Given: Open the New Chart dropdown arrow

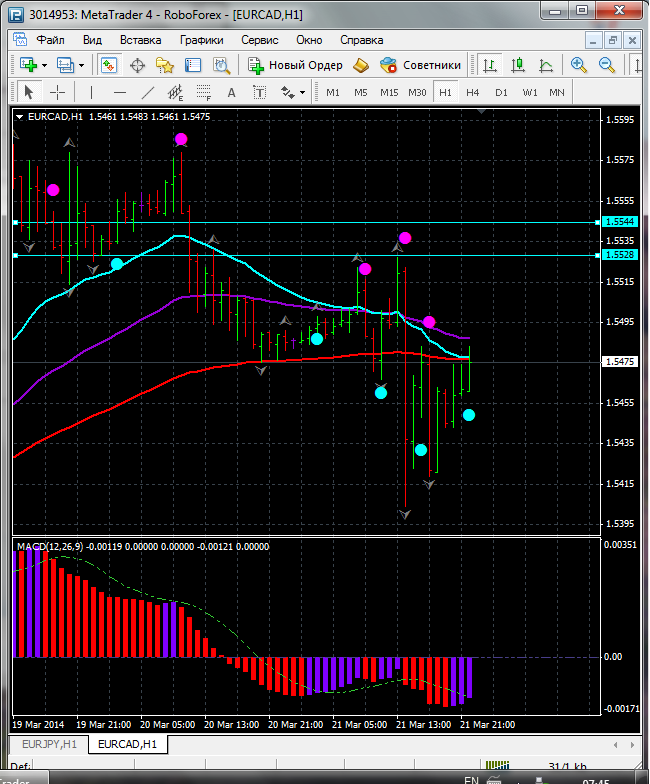Looking at the screenshot, I should (x=44, y=66).
